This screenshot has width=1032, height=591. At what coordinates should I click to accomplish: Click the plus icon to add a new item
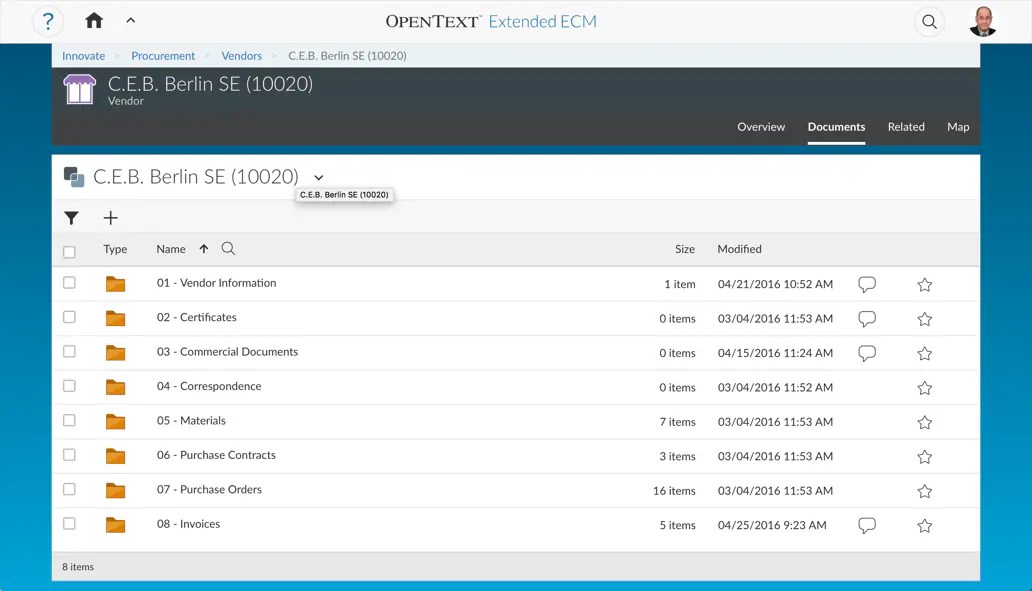coord(110,217)
